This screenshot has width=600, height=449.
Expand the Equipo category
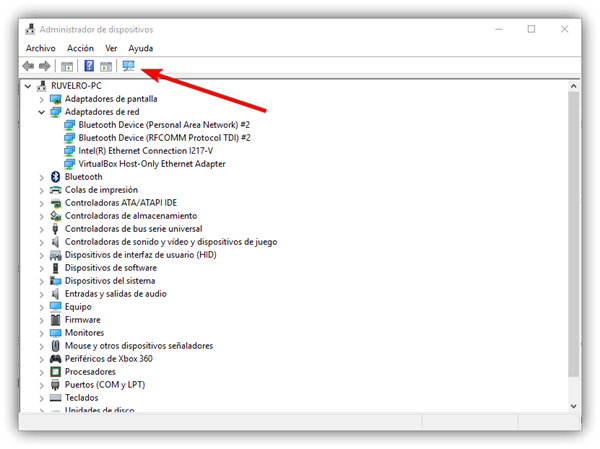point(41,308)
